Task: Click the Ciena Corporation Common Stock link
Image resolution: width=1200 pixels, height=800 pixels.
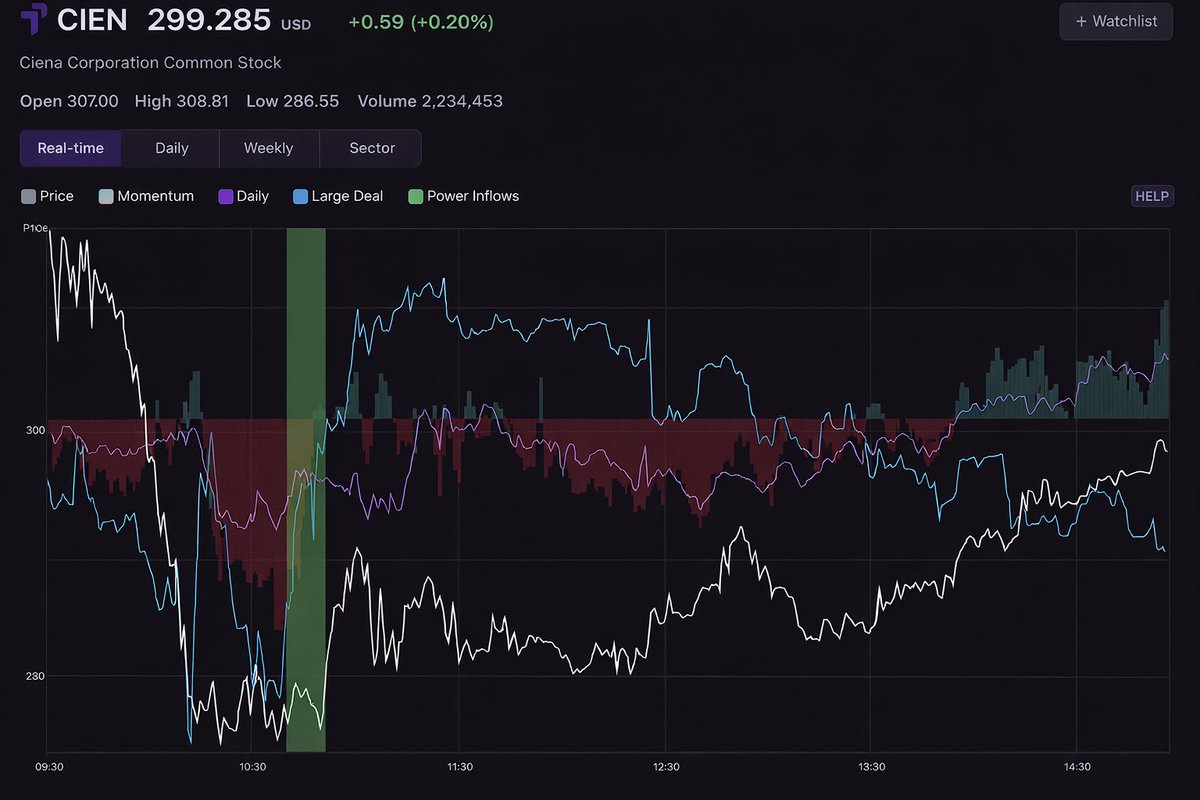Action: click(x=150, y=62)
